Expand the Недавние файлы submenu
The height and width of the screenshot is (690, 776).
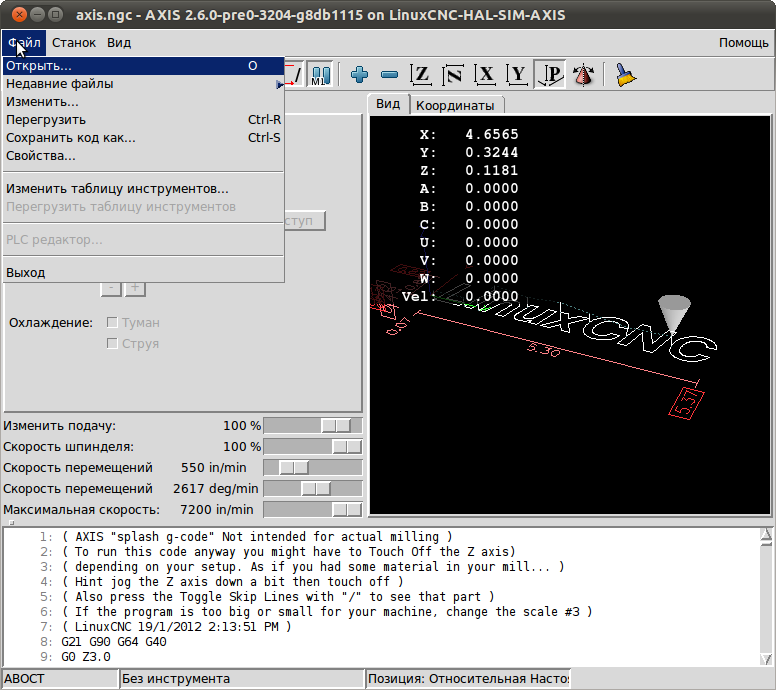(x=144, y=84)
